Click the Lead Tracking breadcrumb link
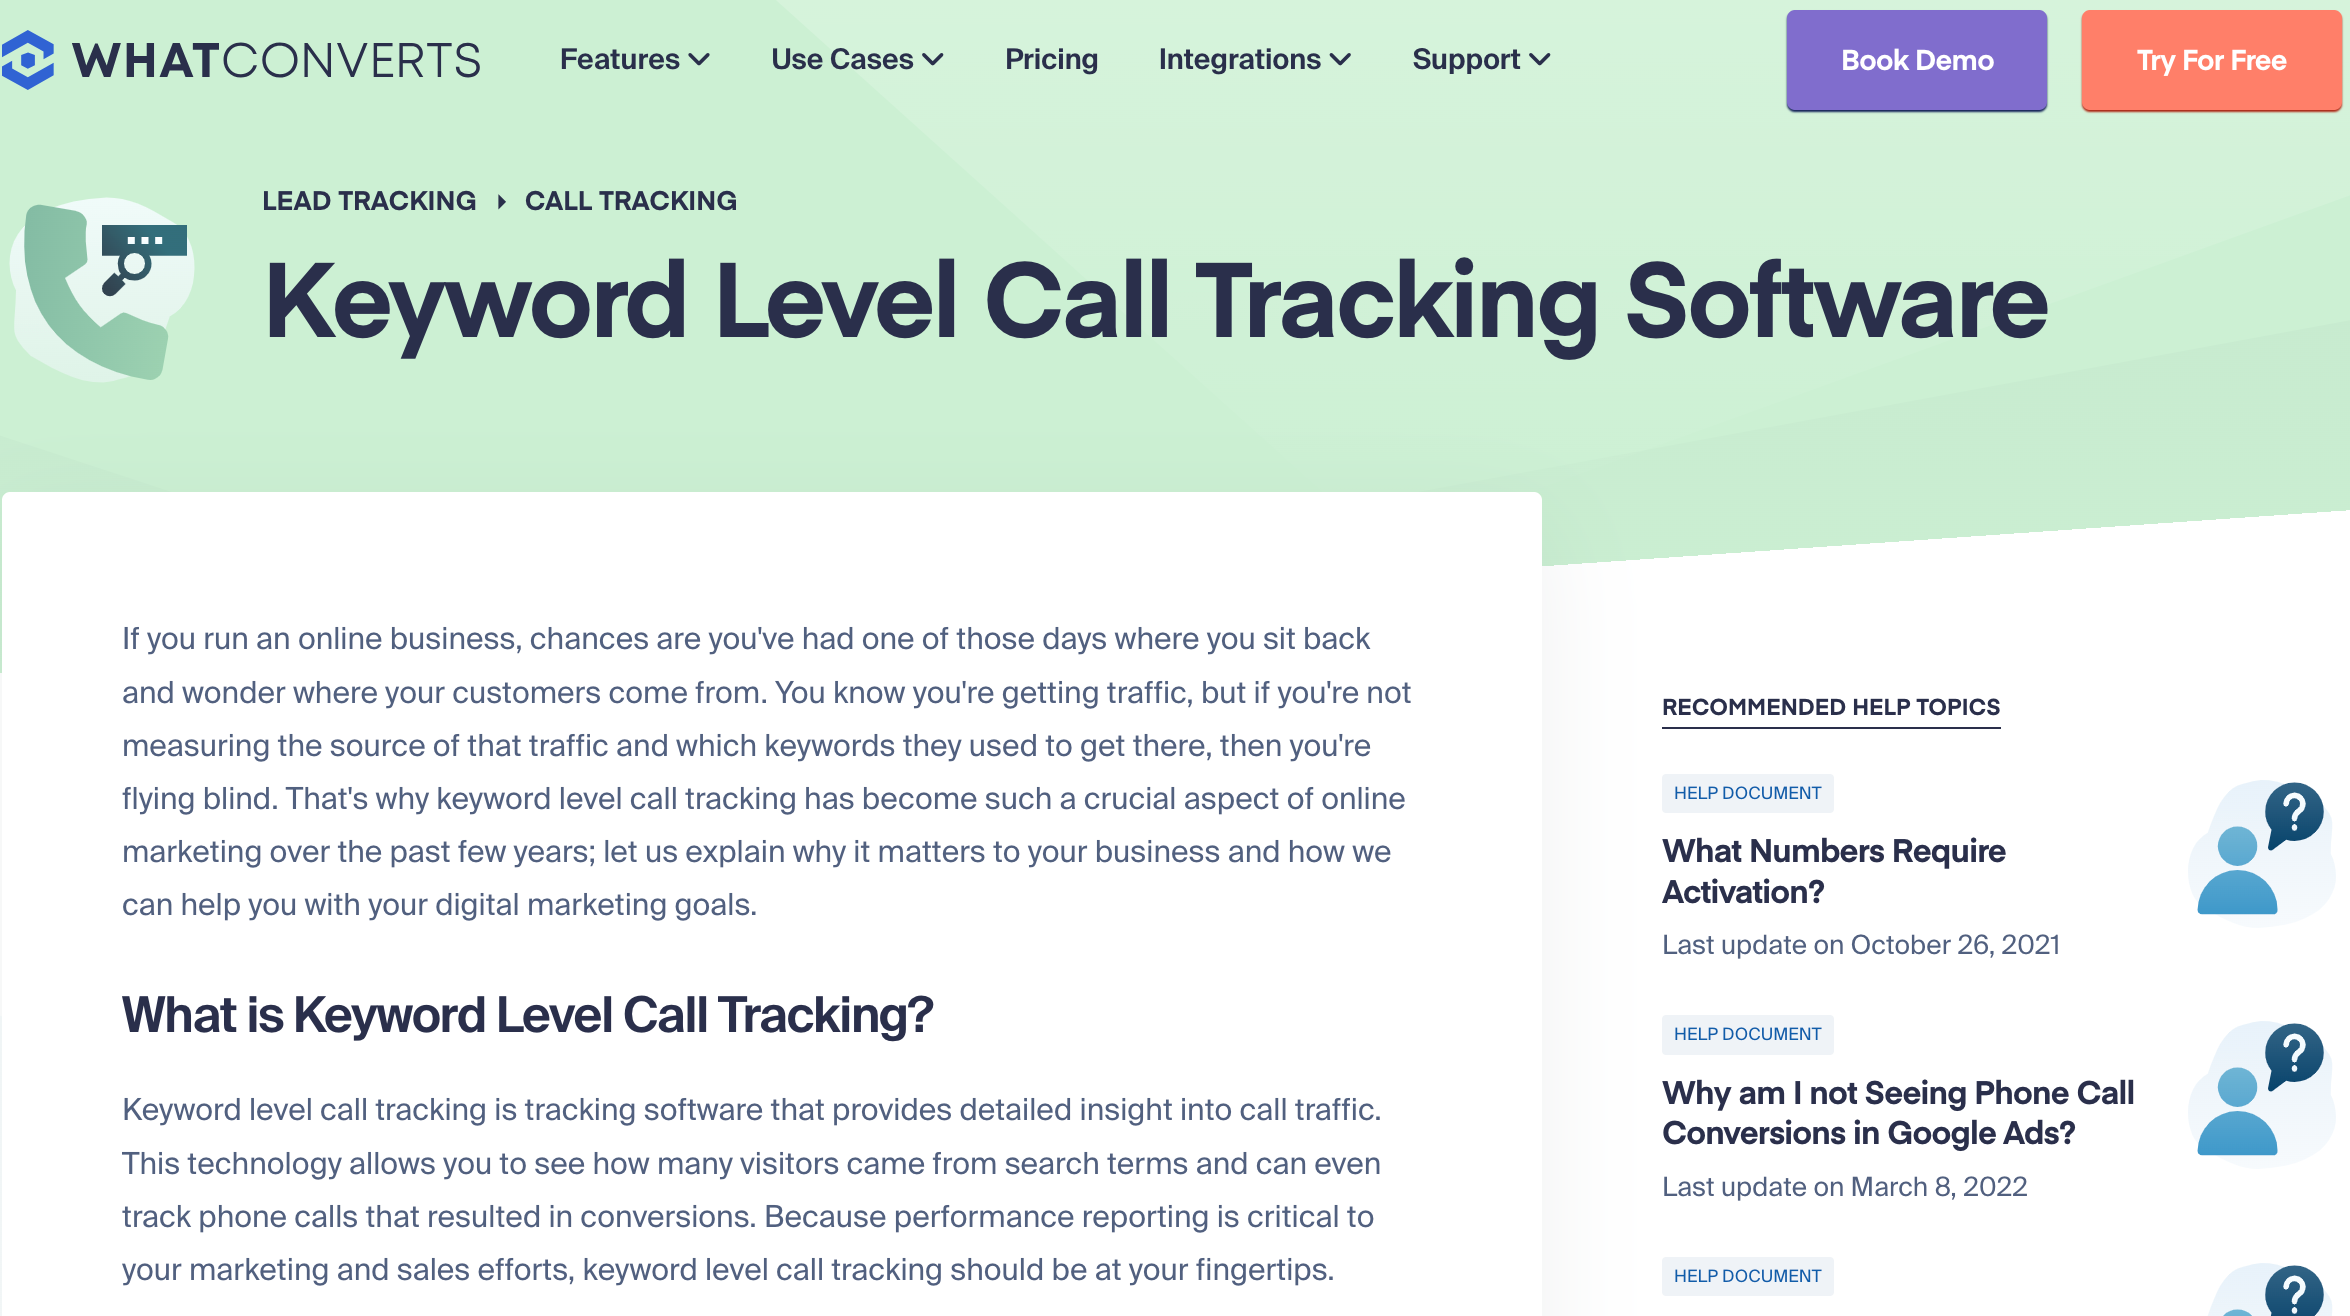Screen dimensions: 2350x1316 pyautogui.click(x=368, y=200)
